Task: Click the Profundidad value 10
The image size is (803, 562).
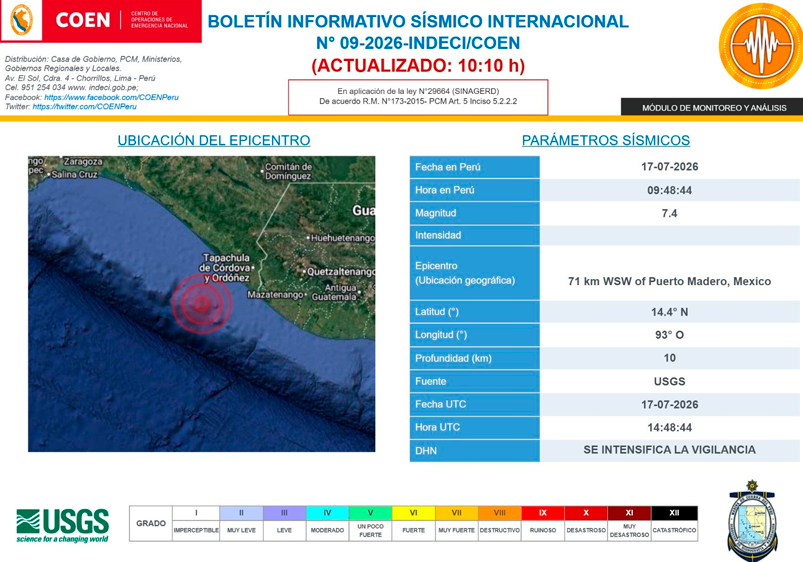Action: click(x=669, y=358)
